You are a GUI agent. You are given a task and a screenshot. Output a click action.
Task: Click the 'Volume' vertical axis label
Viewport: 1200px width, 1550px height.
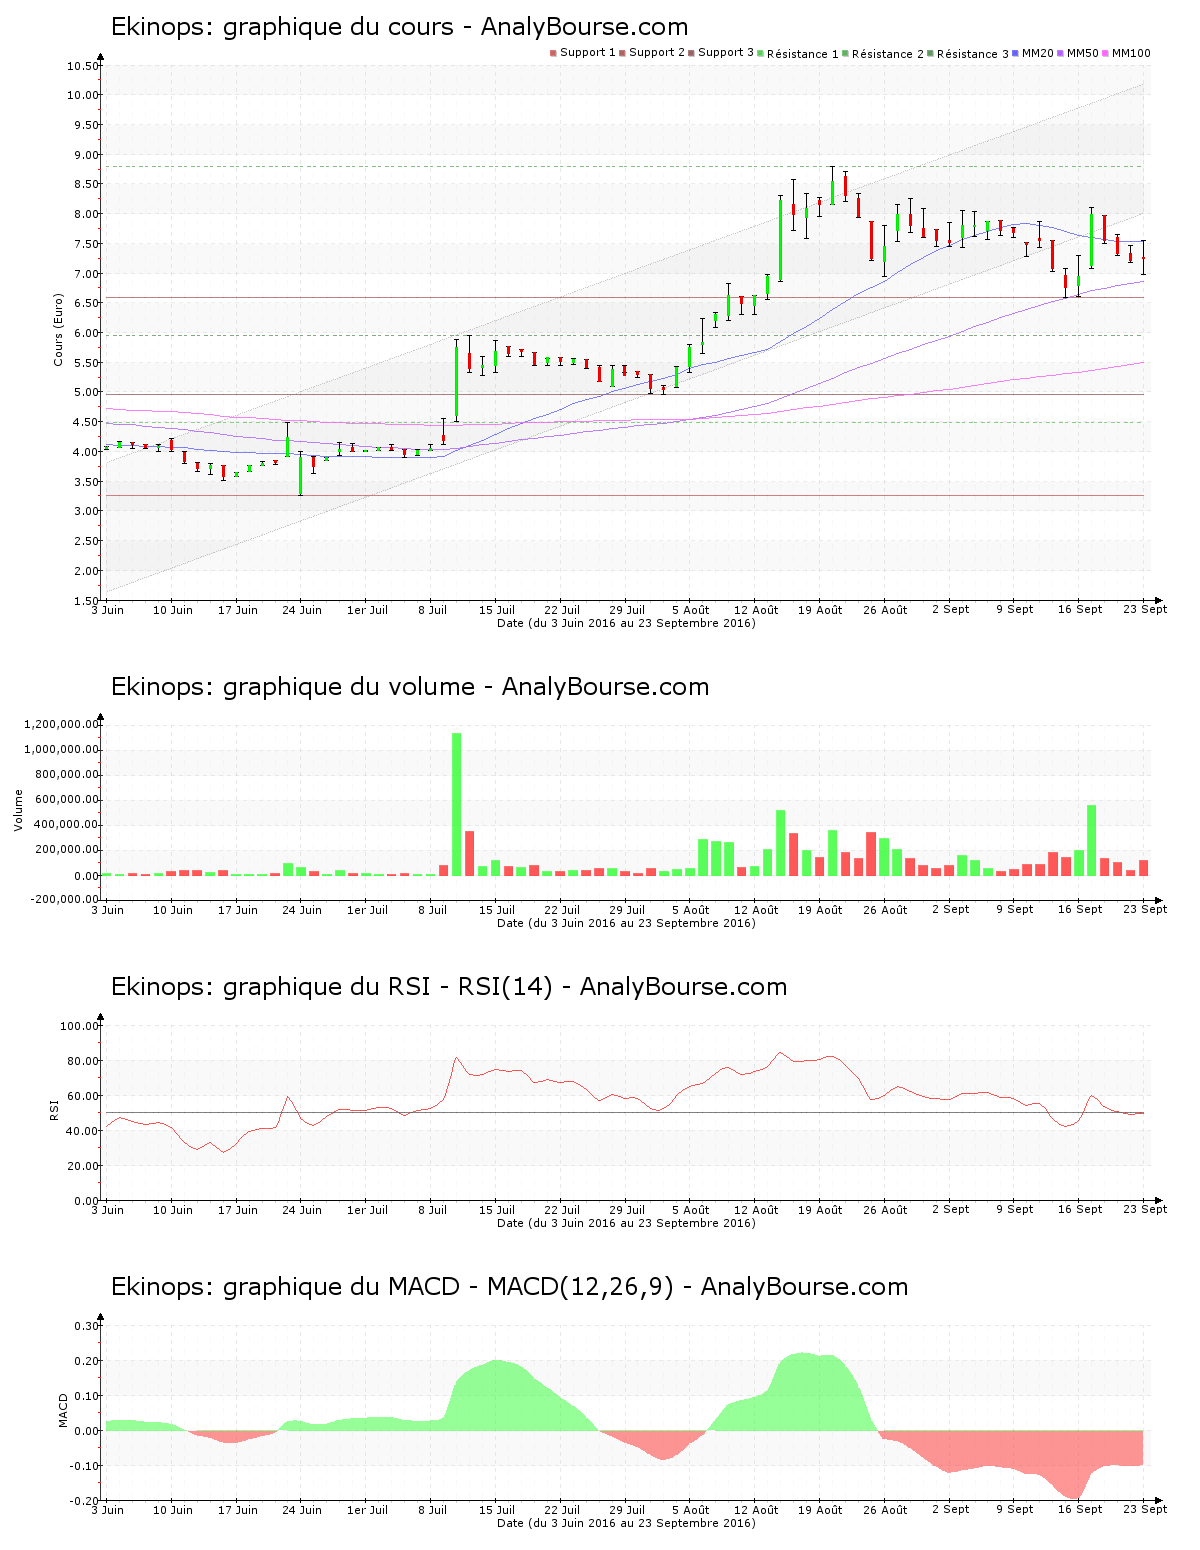coord(18,810)
